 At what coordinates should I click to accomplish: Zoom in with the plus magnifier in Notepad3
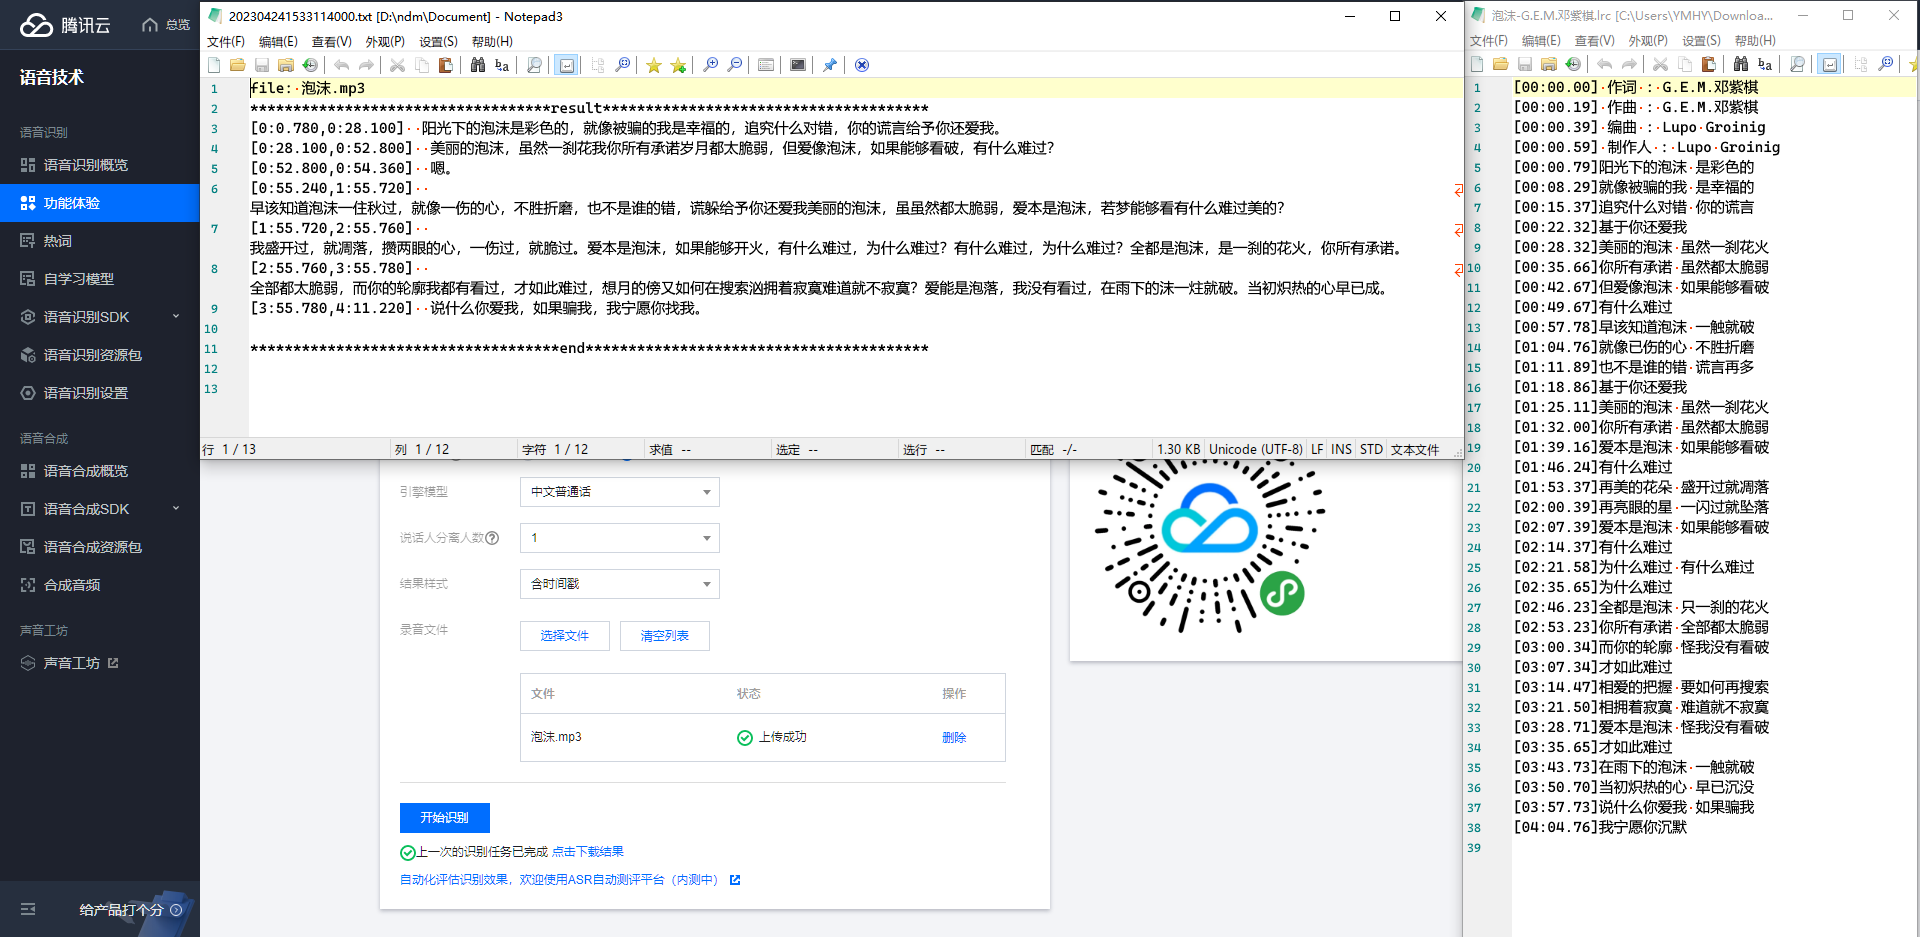pos(710,65)
